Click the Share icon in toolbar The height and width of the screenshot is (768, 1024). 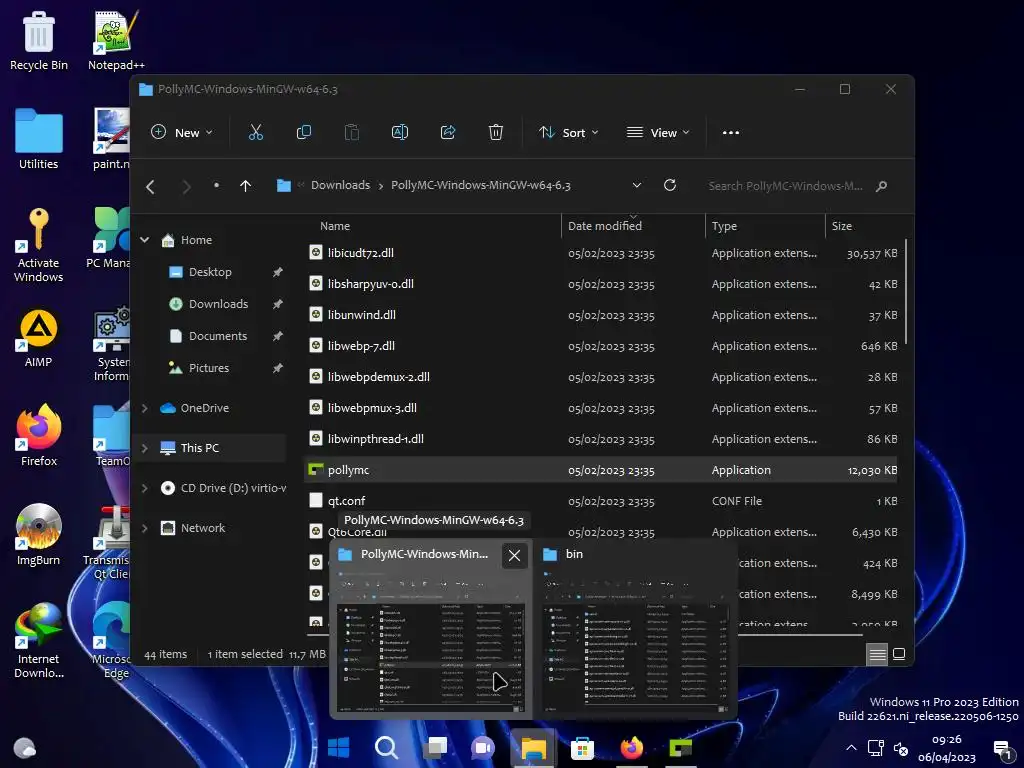pyautogui.click(x=448, y=133)
